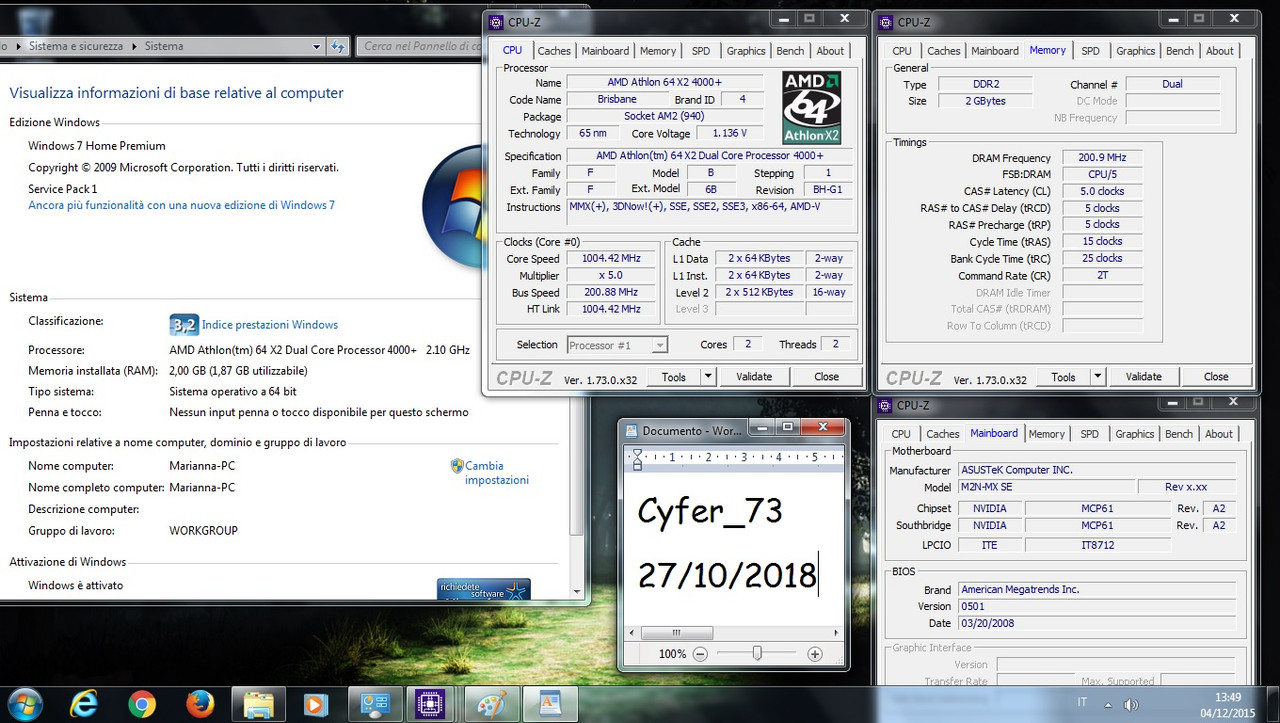1280x723 pixels.
Task: Switch to the Graphics tab in CPU-Z
Action: tap(745, 50)
